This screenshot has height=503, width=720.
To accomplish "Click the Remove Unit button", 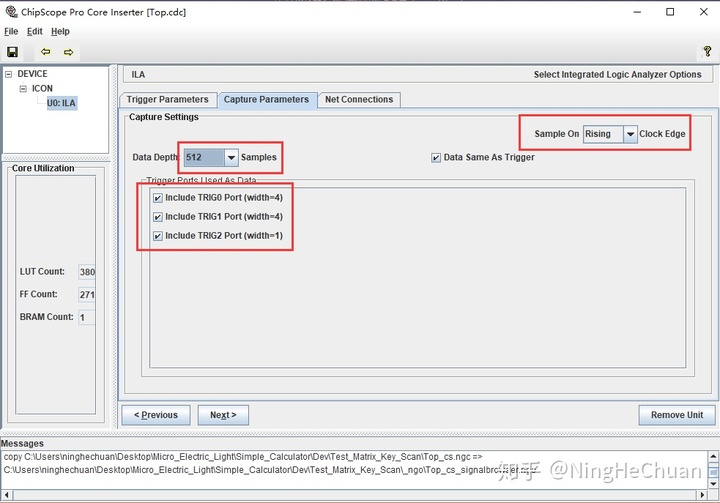I will (677, 415).
